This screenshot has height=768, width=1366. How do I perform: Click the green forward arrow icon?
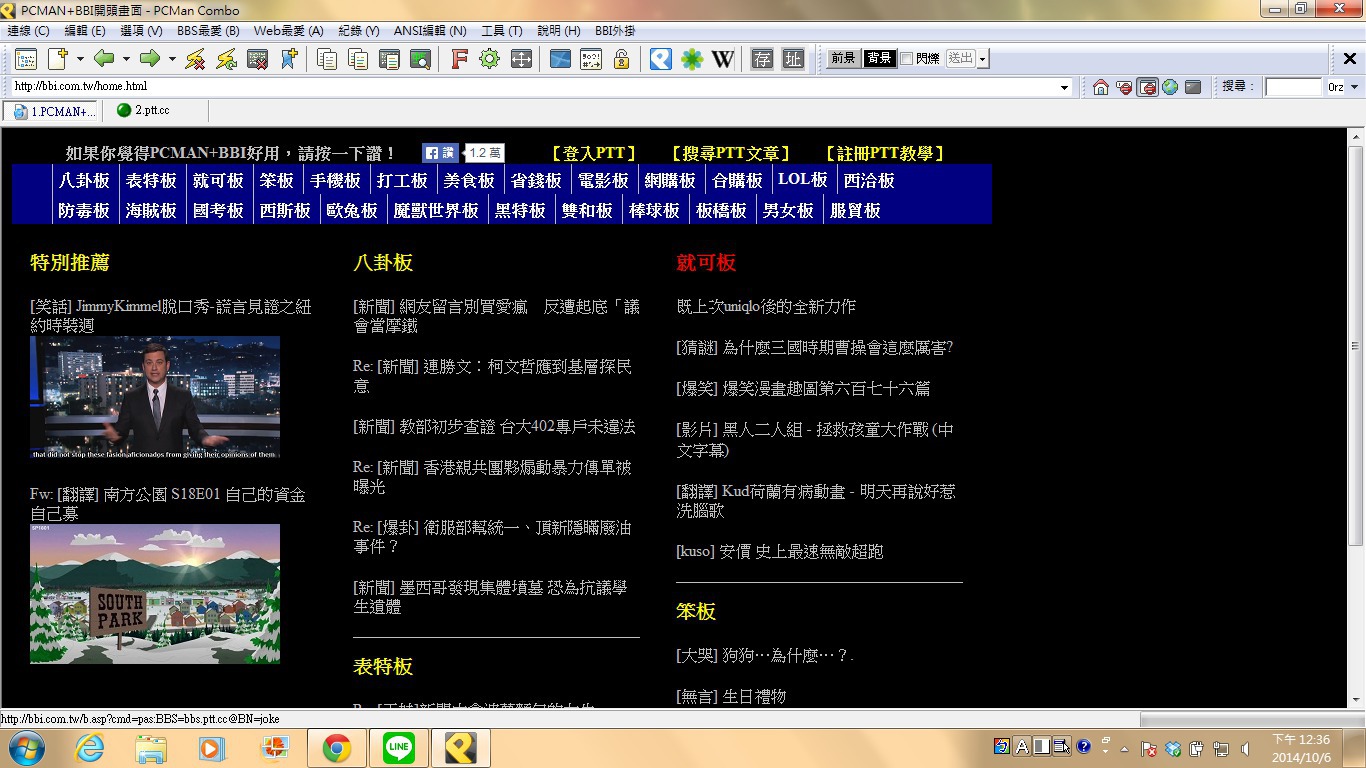[x=150, y=59]
